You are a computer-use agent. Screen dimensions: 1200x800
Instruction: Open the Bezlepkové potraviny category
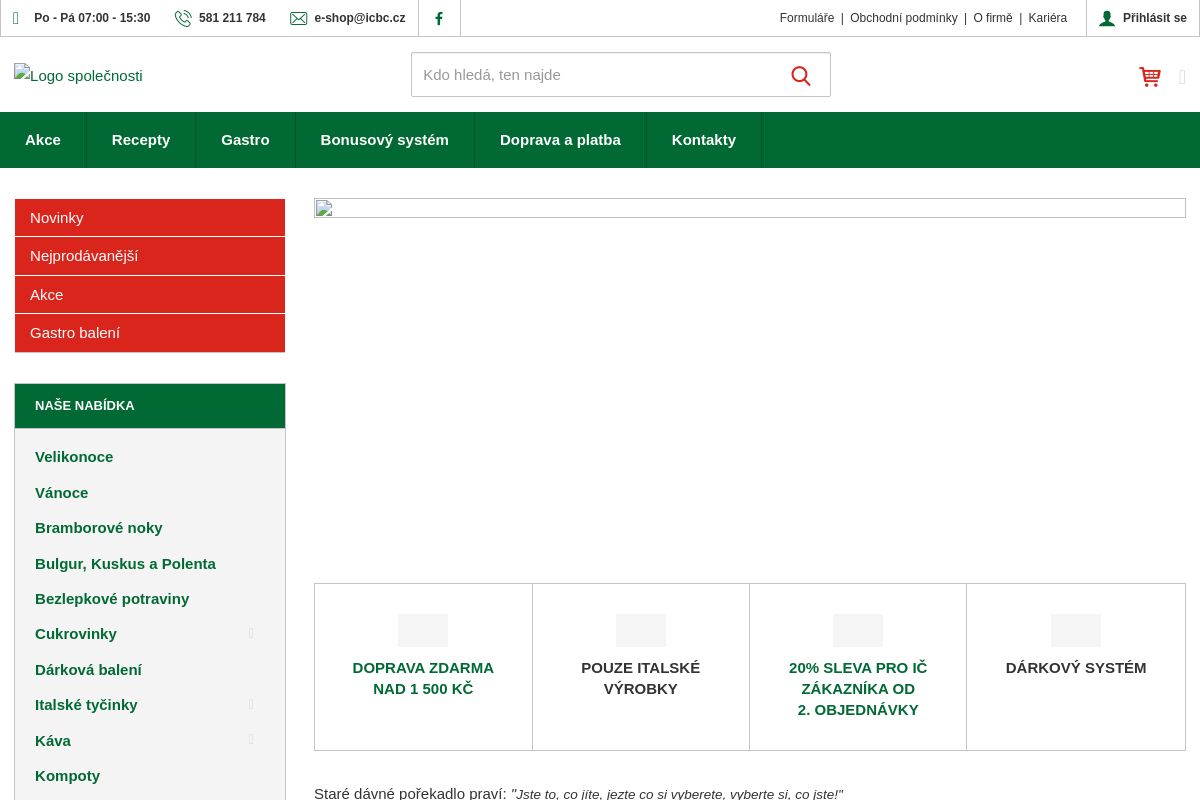(112, 599)
